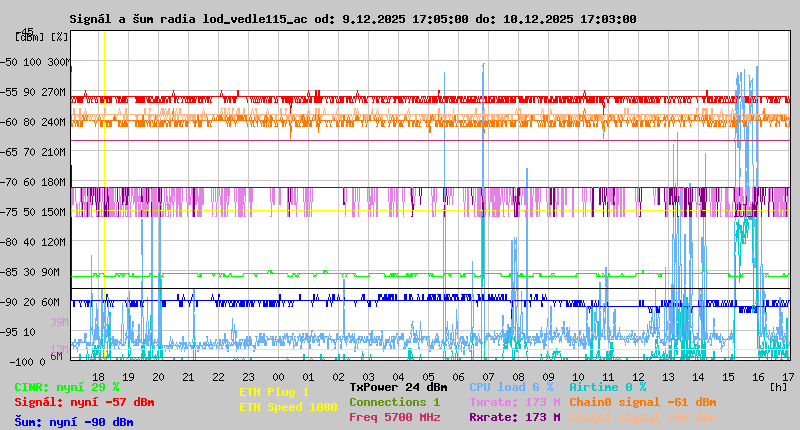800x430 pixels.
Task: Click the Txrate 173 M legend entry
Action: [514, 402]
